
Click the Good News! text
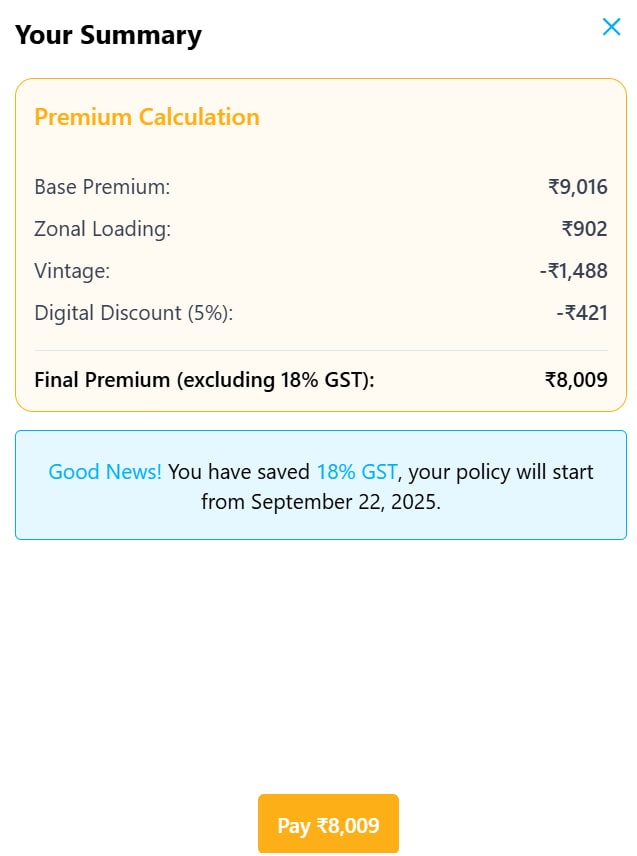(x=105, y=471)
